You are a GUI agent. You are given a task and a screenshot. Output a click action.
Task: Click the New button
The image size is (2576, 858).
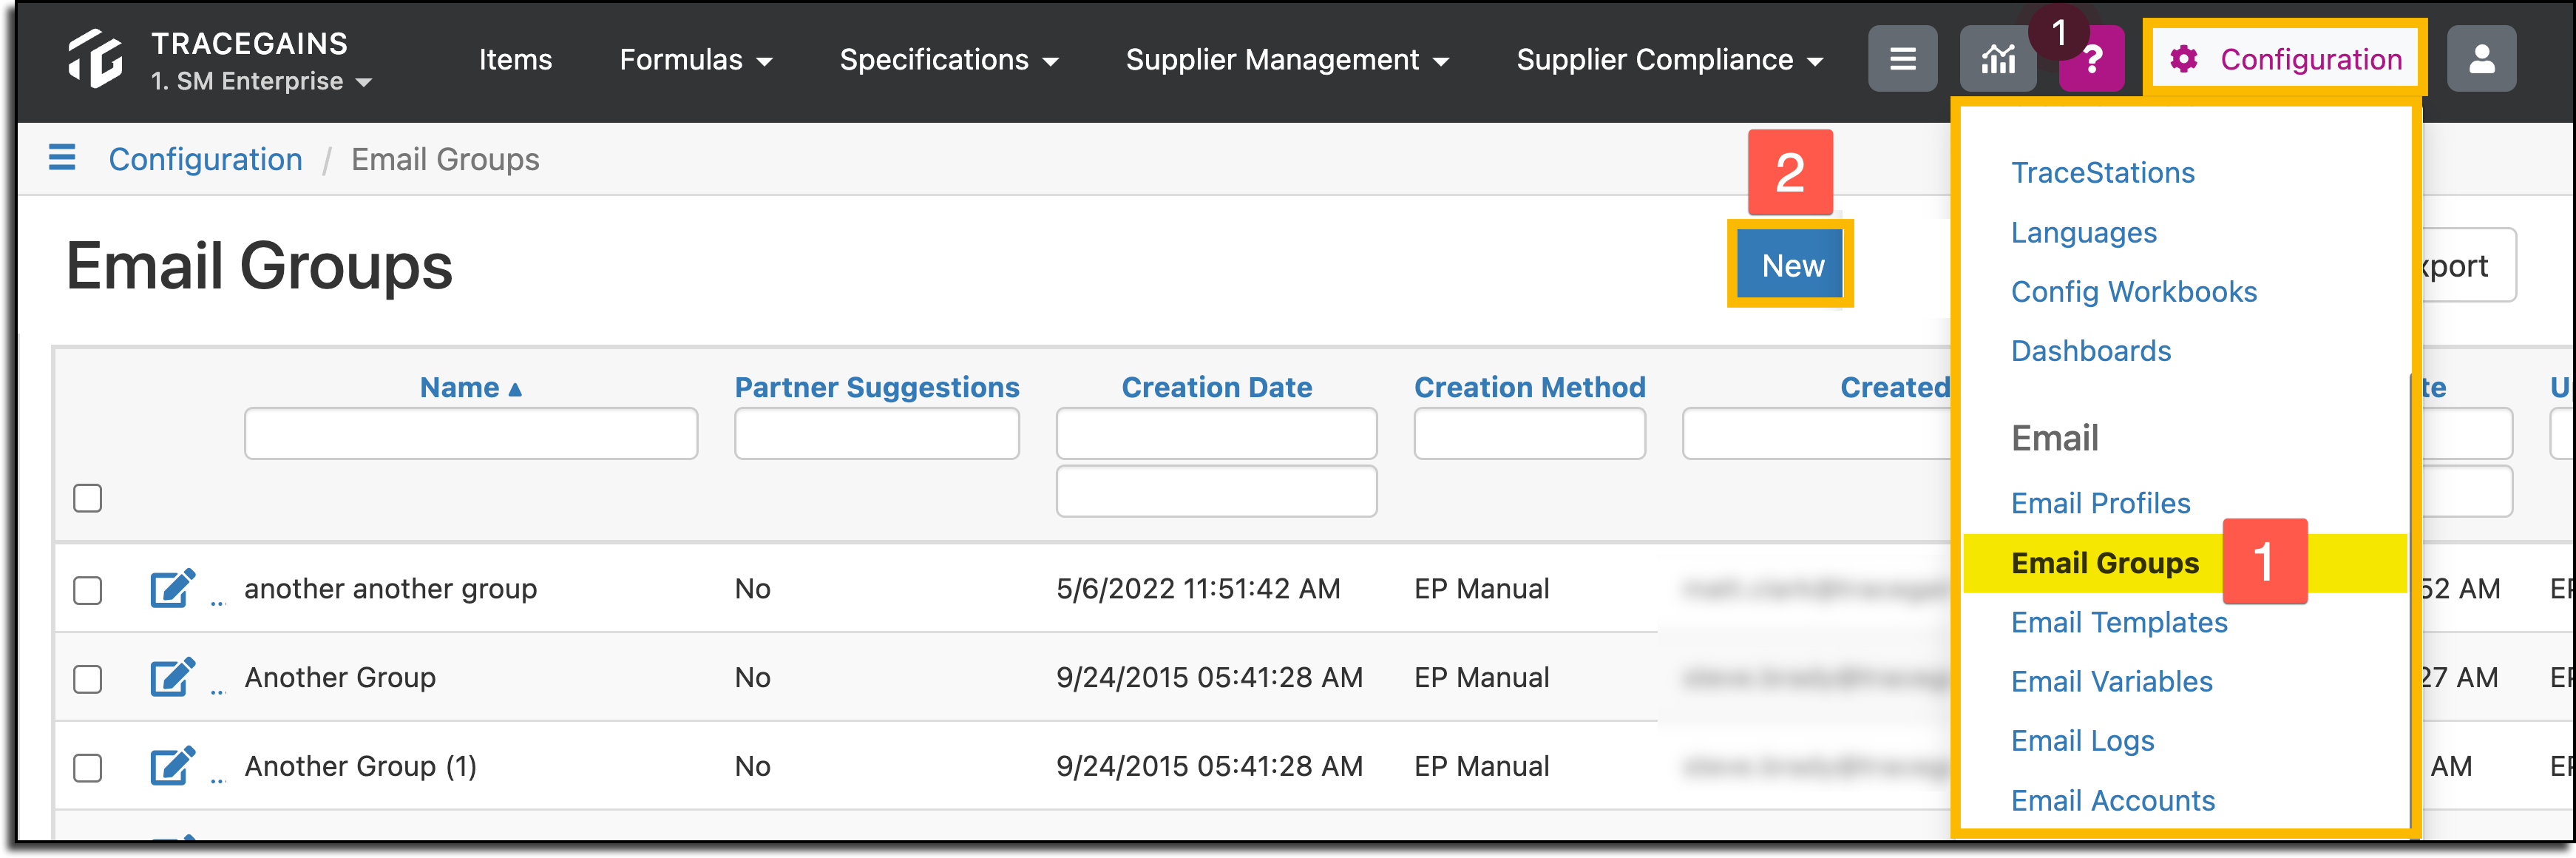coord(1791,265)
